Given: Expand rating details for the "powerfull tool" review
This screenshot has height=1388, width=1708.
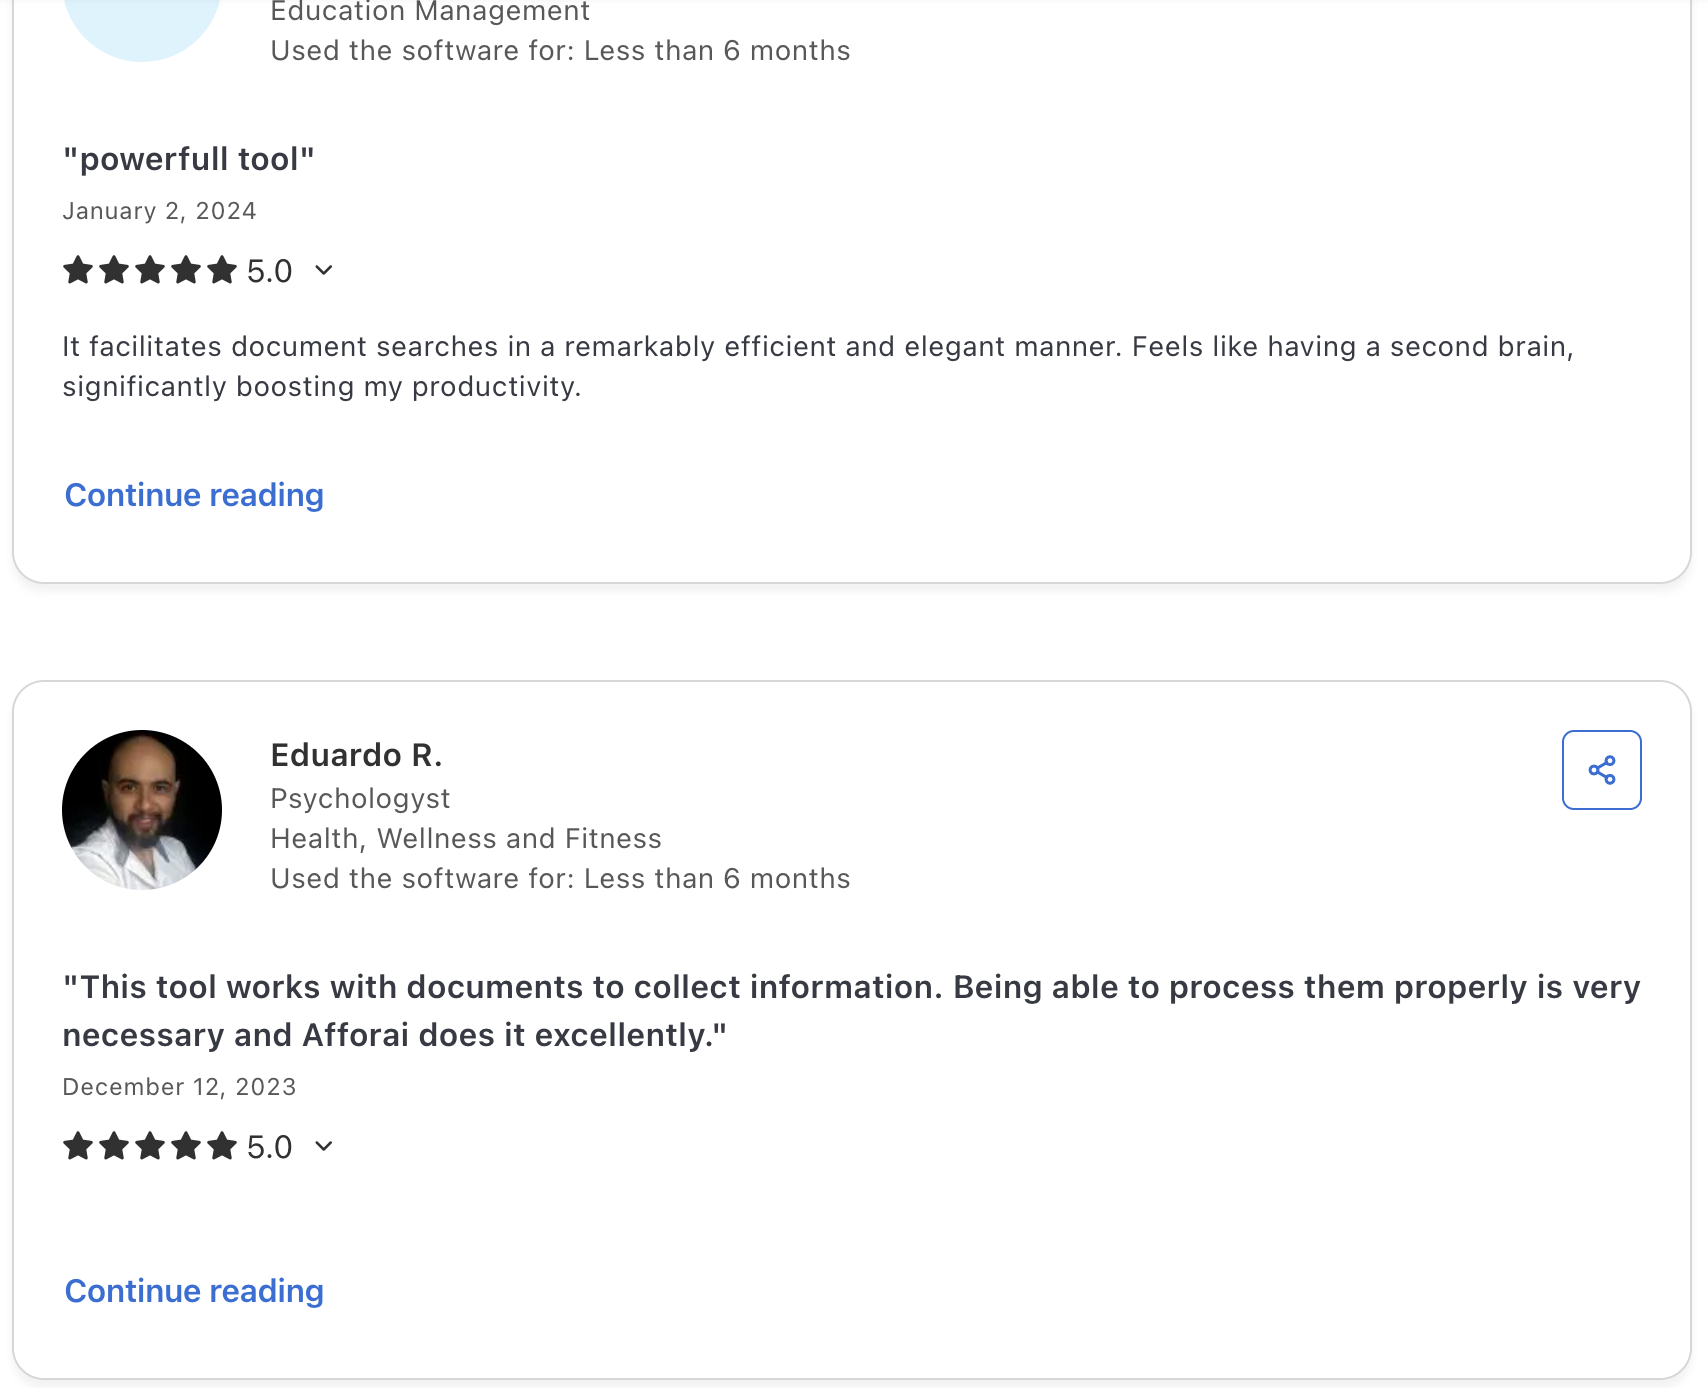Looking at the screenshot, I should pyautogui.click(x=323, y=270).
